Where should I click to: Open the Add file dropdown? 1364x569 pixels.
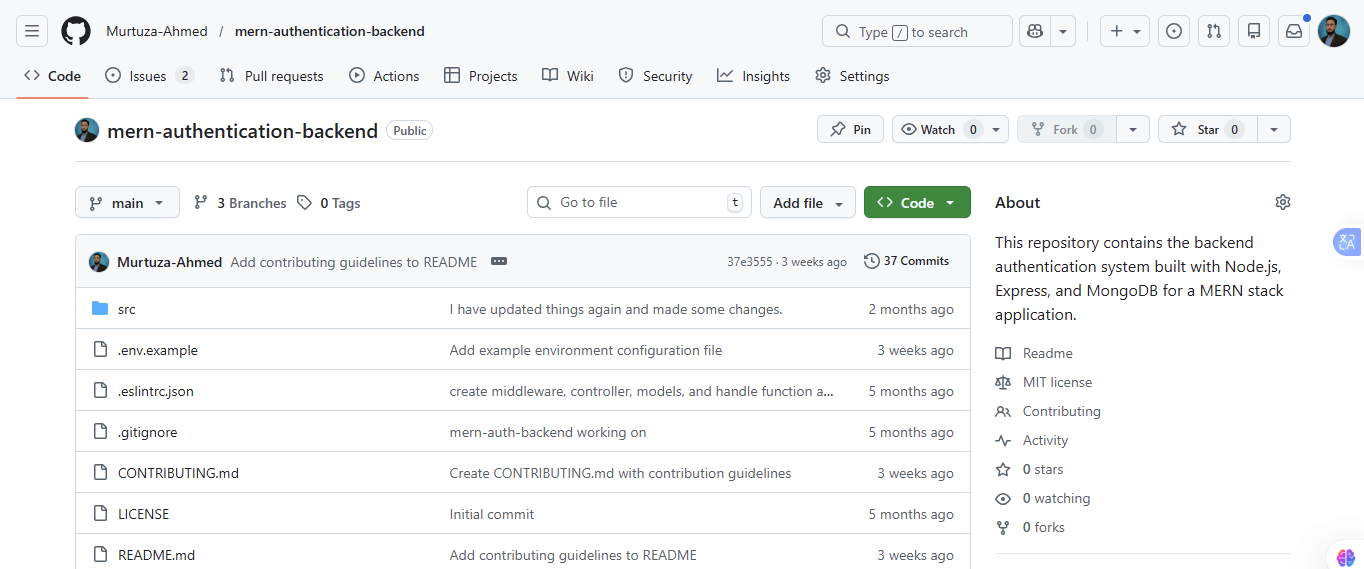[808, 202]
